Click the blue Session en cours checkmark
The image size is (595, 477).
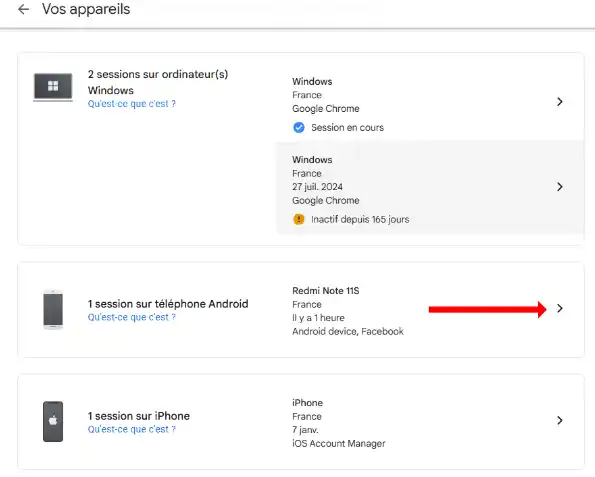[299, 128]
